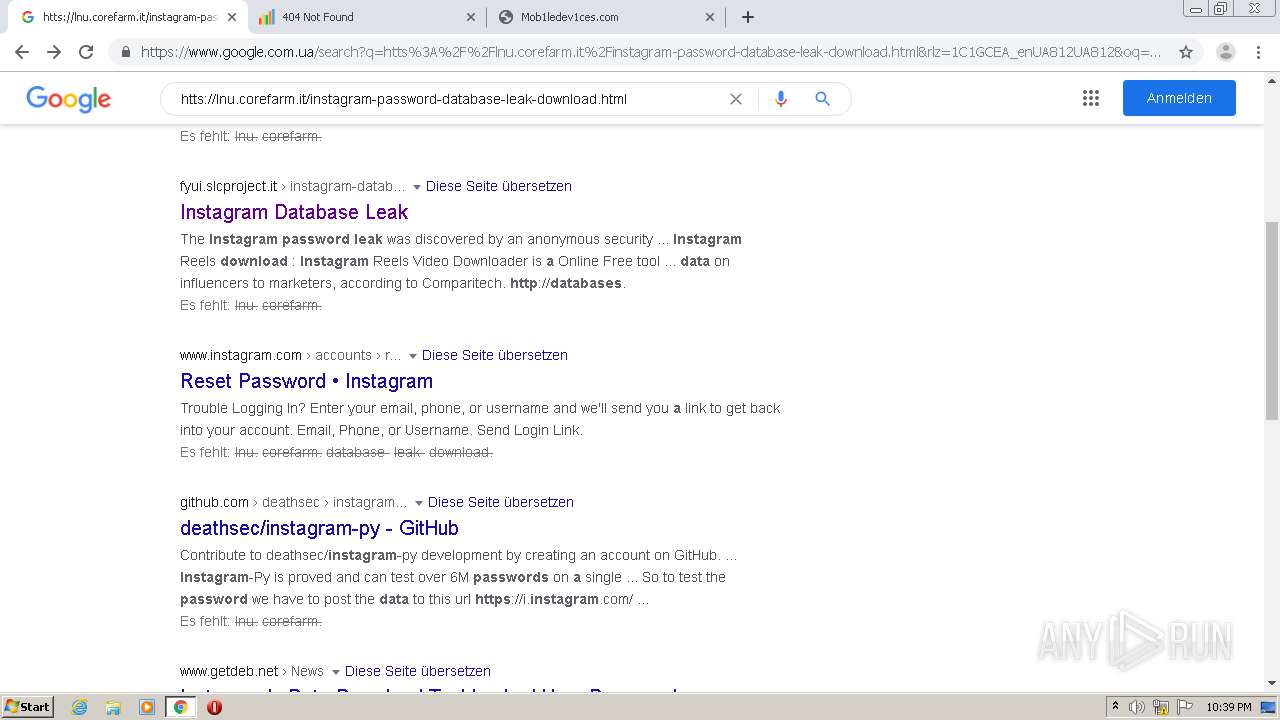Viewport: 1280px width, 720px height.
Task: Switch to the 404 Not Found tab
Action: tap(366, 17)
